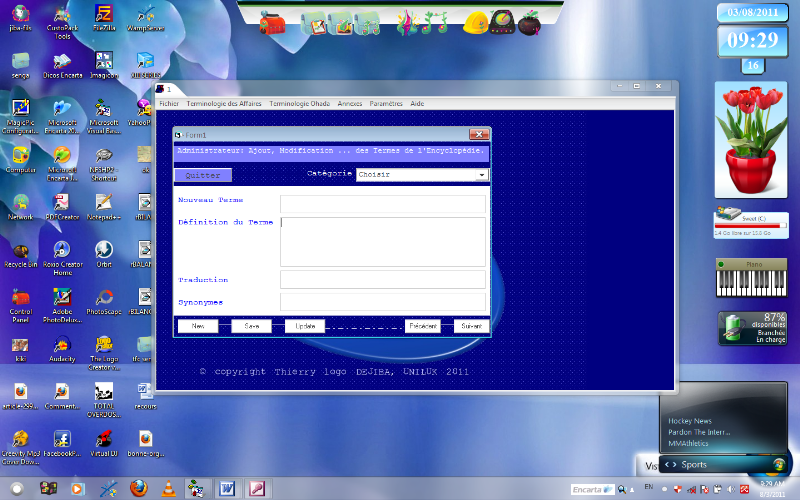The image size is (800, 500).
Task: Click the tulip picture slideshow gadget
Action: (751, 140)
